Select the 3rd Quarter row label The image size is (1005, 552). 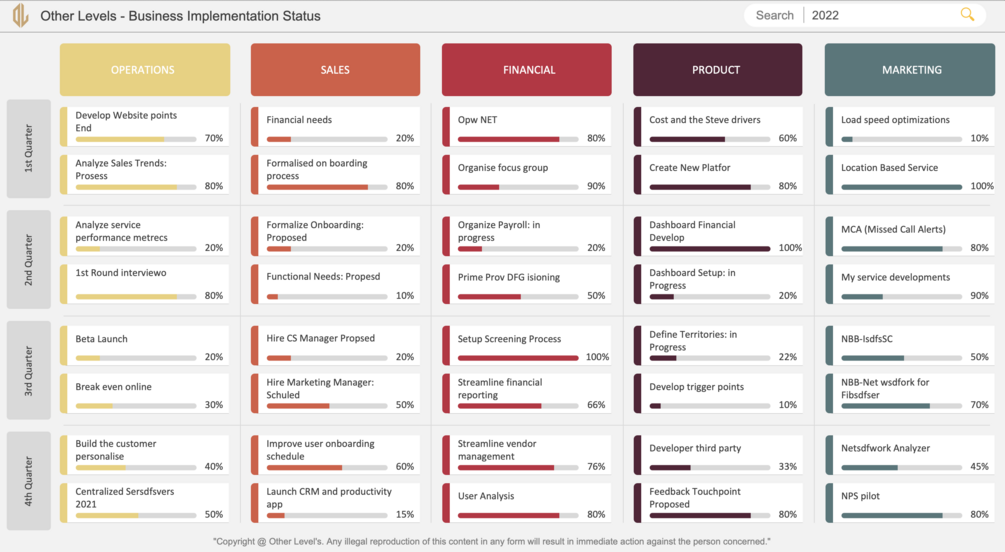tap(29, 371)
